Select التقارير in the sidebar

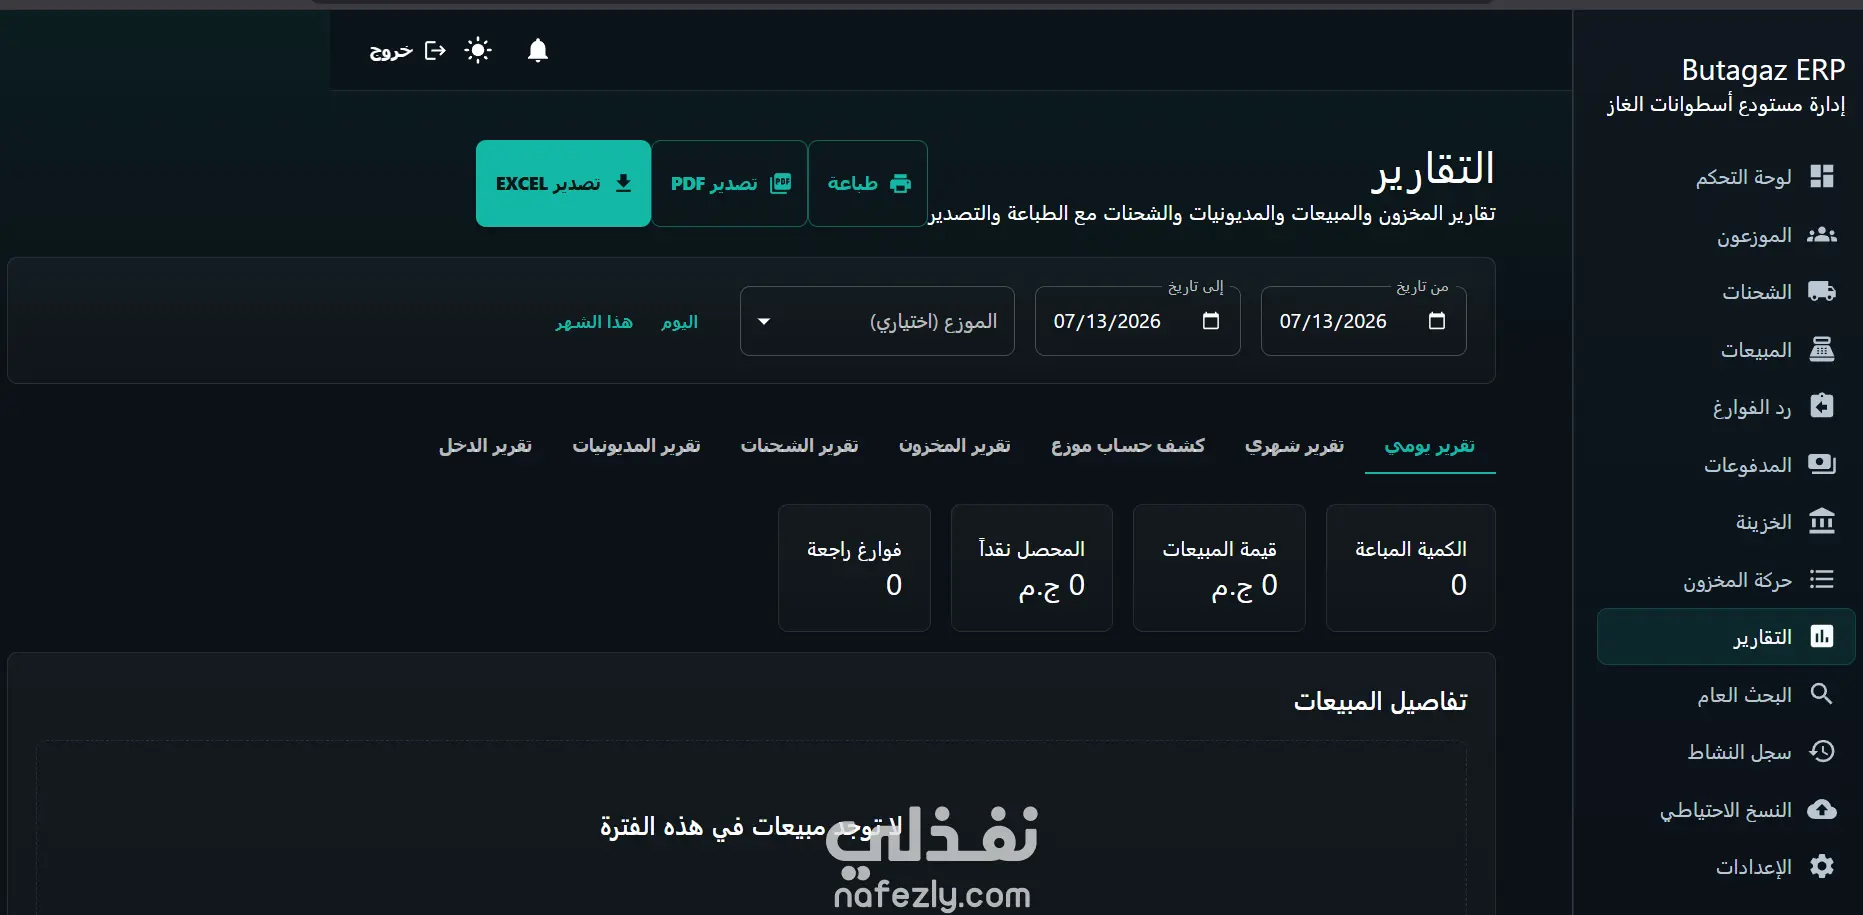pyautogui.click(x=1726, y=637)
